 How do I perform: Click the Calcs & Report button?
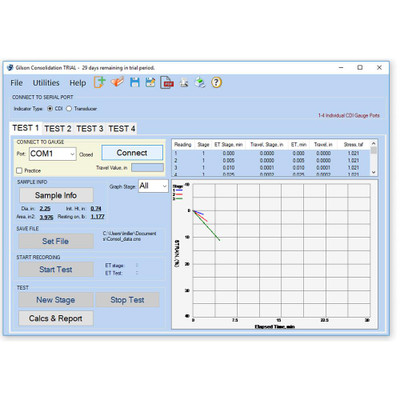[x=56, y=319]
